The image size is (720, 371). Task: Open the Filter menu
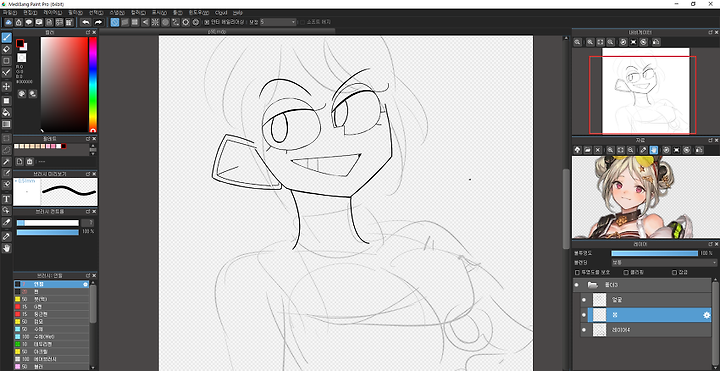(x=75, y=12)
